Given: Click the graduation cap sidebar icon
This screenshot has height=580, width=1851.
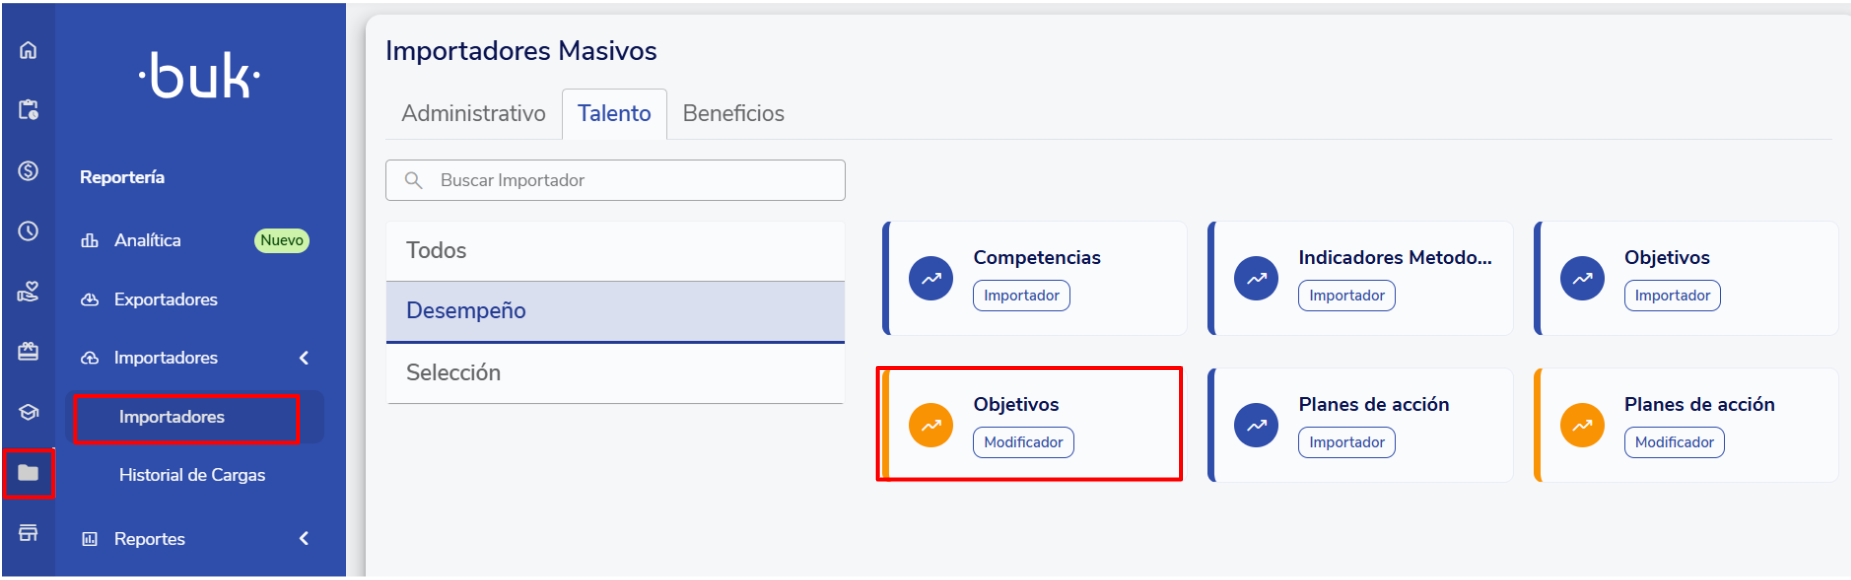Looking at the screenshot, I should (28, 412).
